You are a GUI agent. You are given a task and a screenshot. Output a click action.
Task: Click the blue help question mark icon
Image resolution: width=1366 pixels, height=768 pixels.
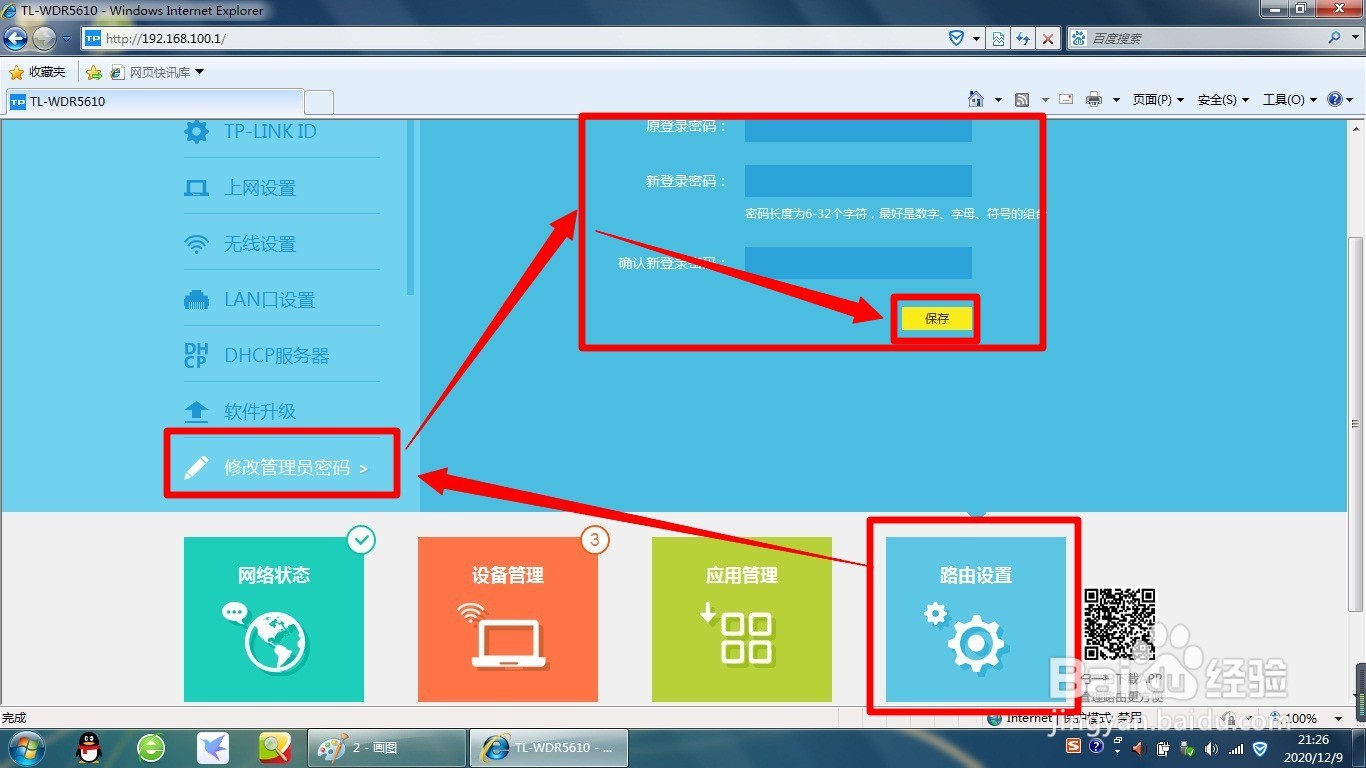[1334, 99]
